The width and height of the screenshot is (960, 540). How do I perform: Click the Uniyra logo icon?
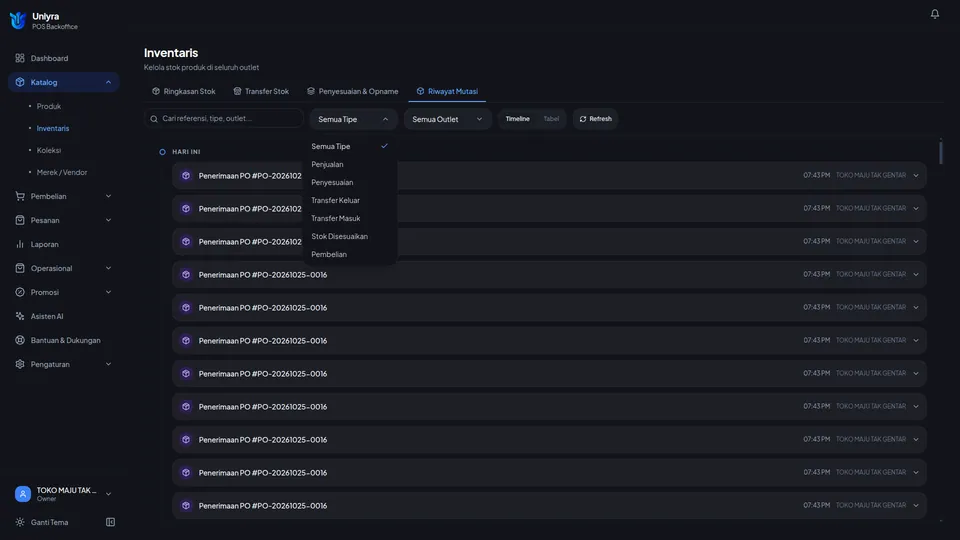pyautogui.click(x=18, y=20)
